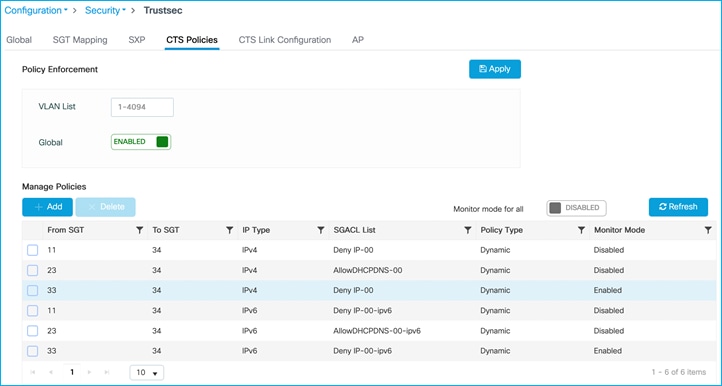This screenshot has height=386, width=722.
Task: Select the AllowDHCPDNS-00-ipv6 SGACL cell
Action: 377,331
